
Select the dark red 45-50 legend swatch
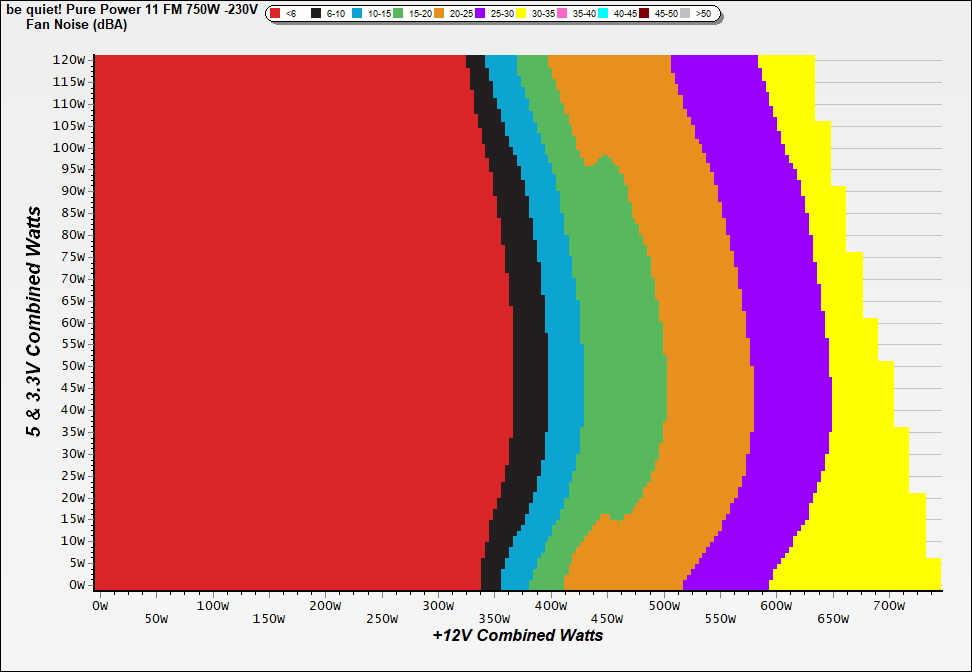point(645,14)
